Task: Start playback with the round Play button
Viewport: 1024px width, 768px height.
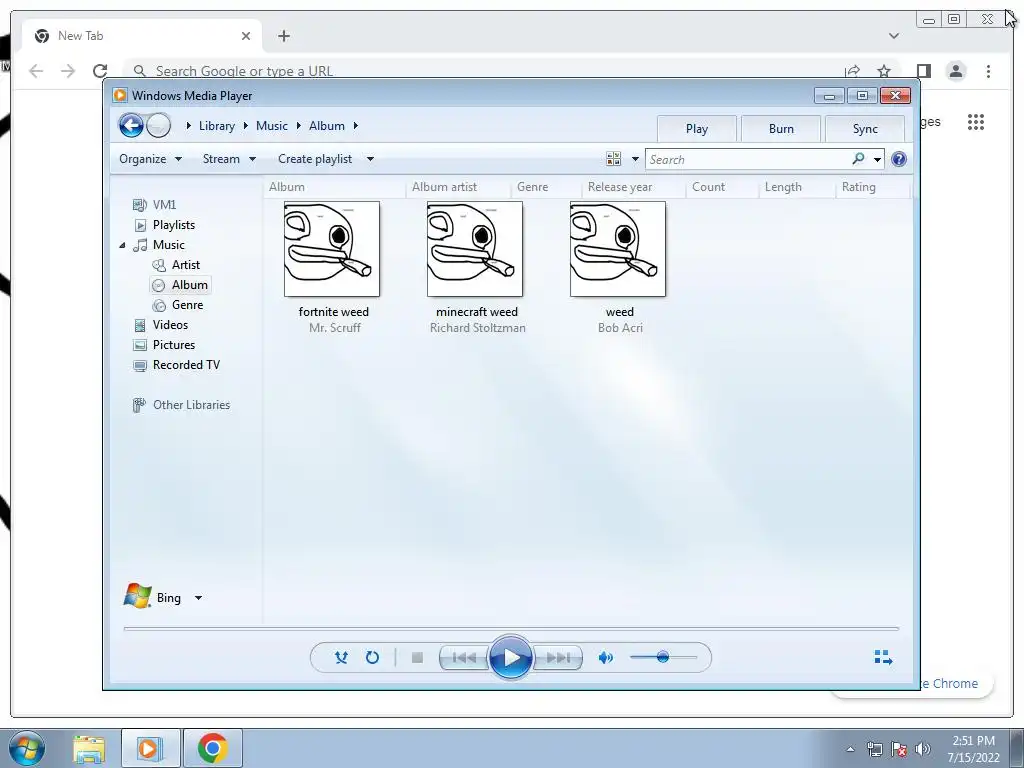Action: click(x=511, y=657)
